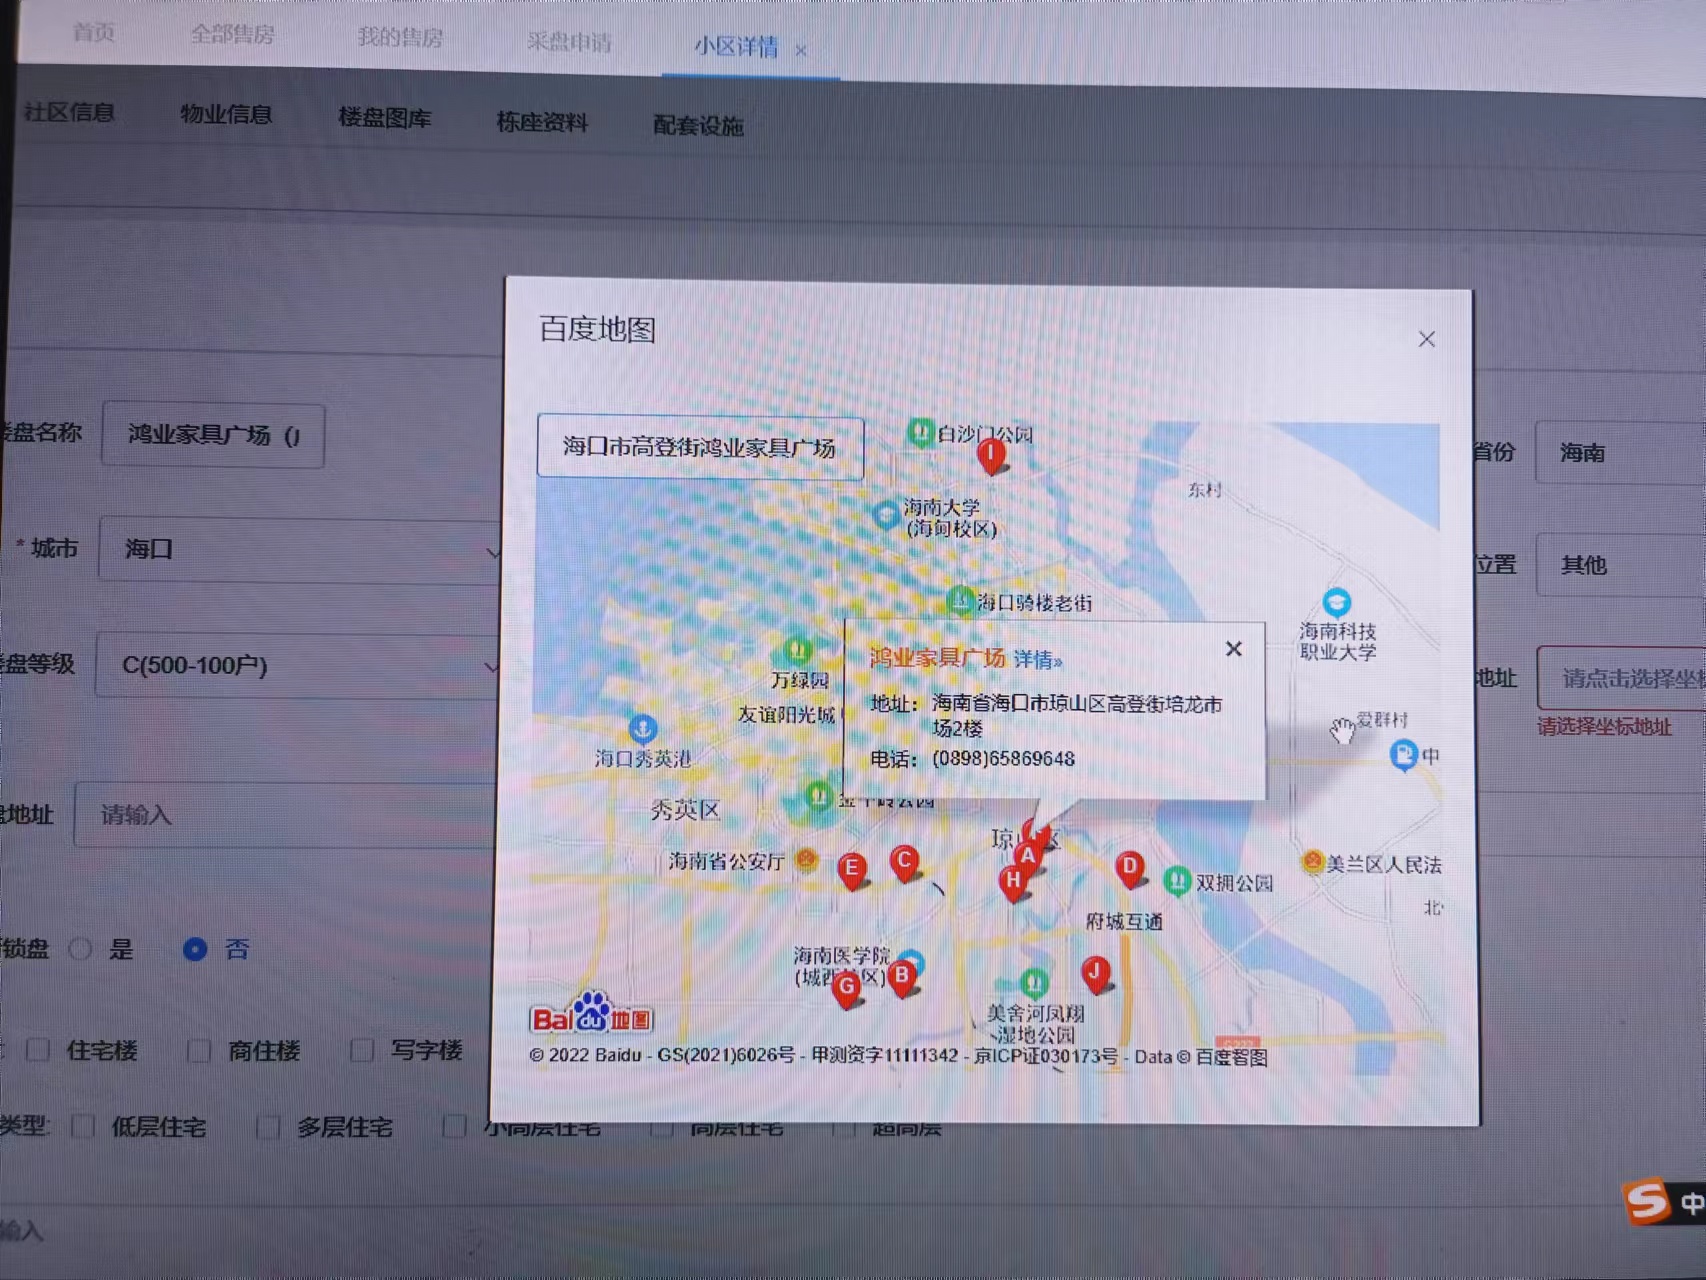Click red map marker D
This screenshot has width=1706, height=1280.
(1130, 868)
